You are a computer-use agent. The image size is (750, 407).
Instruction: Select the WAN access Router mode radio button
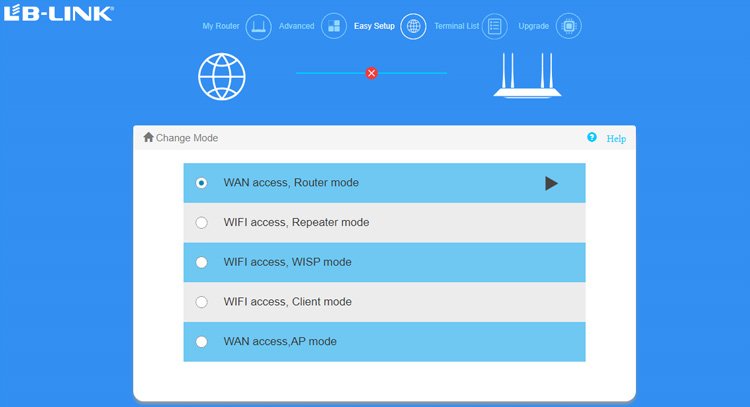pos(201,183)
